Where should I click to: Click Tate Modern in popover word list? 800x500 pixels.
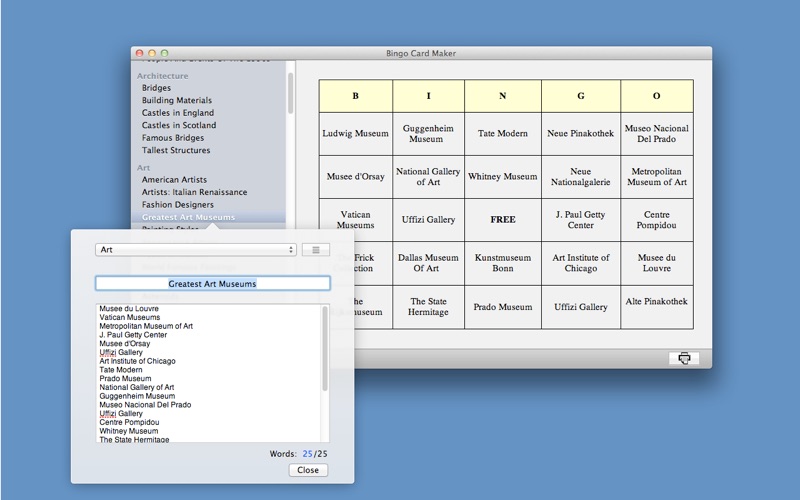pos(121,370)
